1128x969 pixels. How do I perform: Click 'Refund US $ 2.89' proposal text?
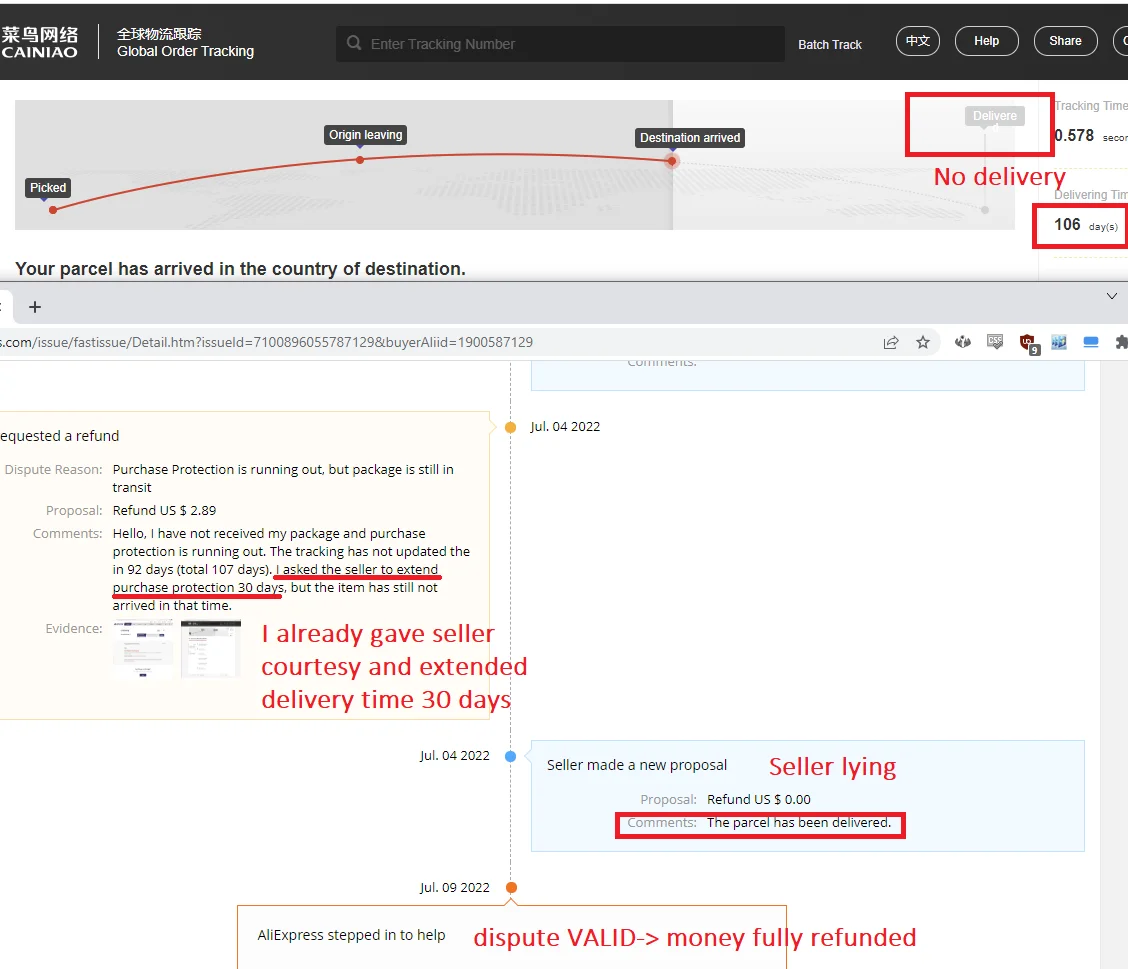coord(164,511)
